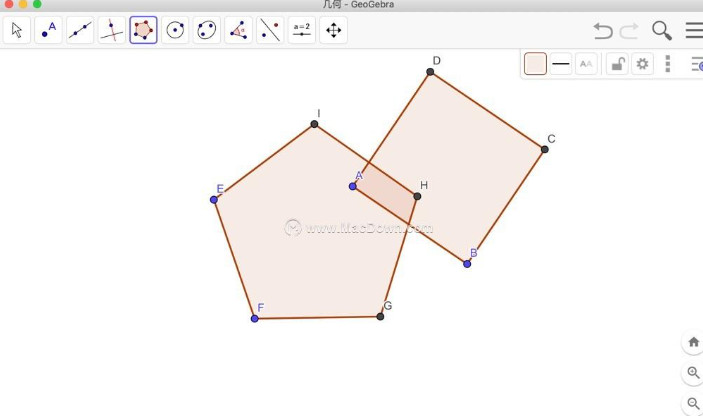703x416 pixels.
Task: Activate the Polygon tool
Action: [143, 30]
